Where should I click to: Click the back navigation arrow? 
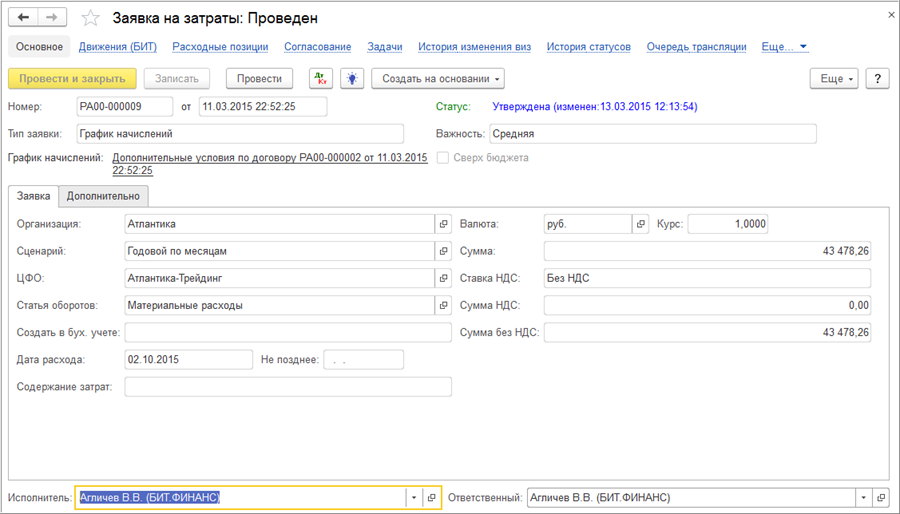click(23, 18)
